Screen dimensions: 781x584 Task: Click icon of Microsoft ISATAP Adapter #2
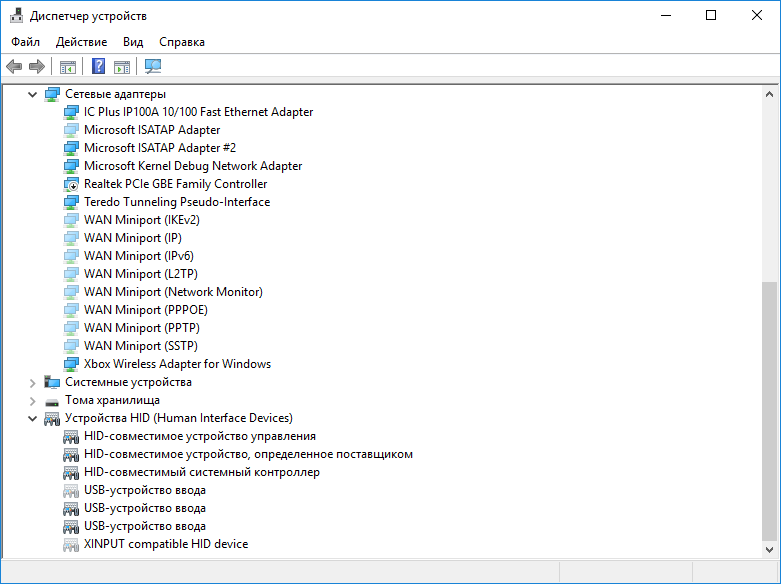point(71,148)
